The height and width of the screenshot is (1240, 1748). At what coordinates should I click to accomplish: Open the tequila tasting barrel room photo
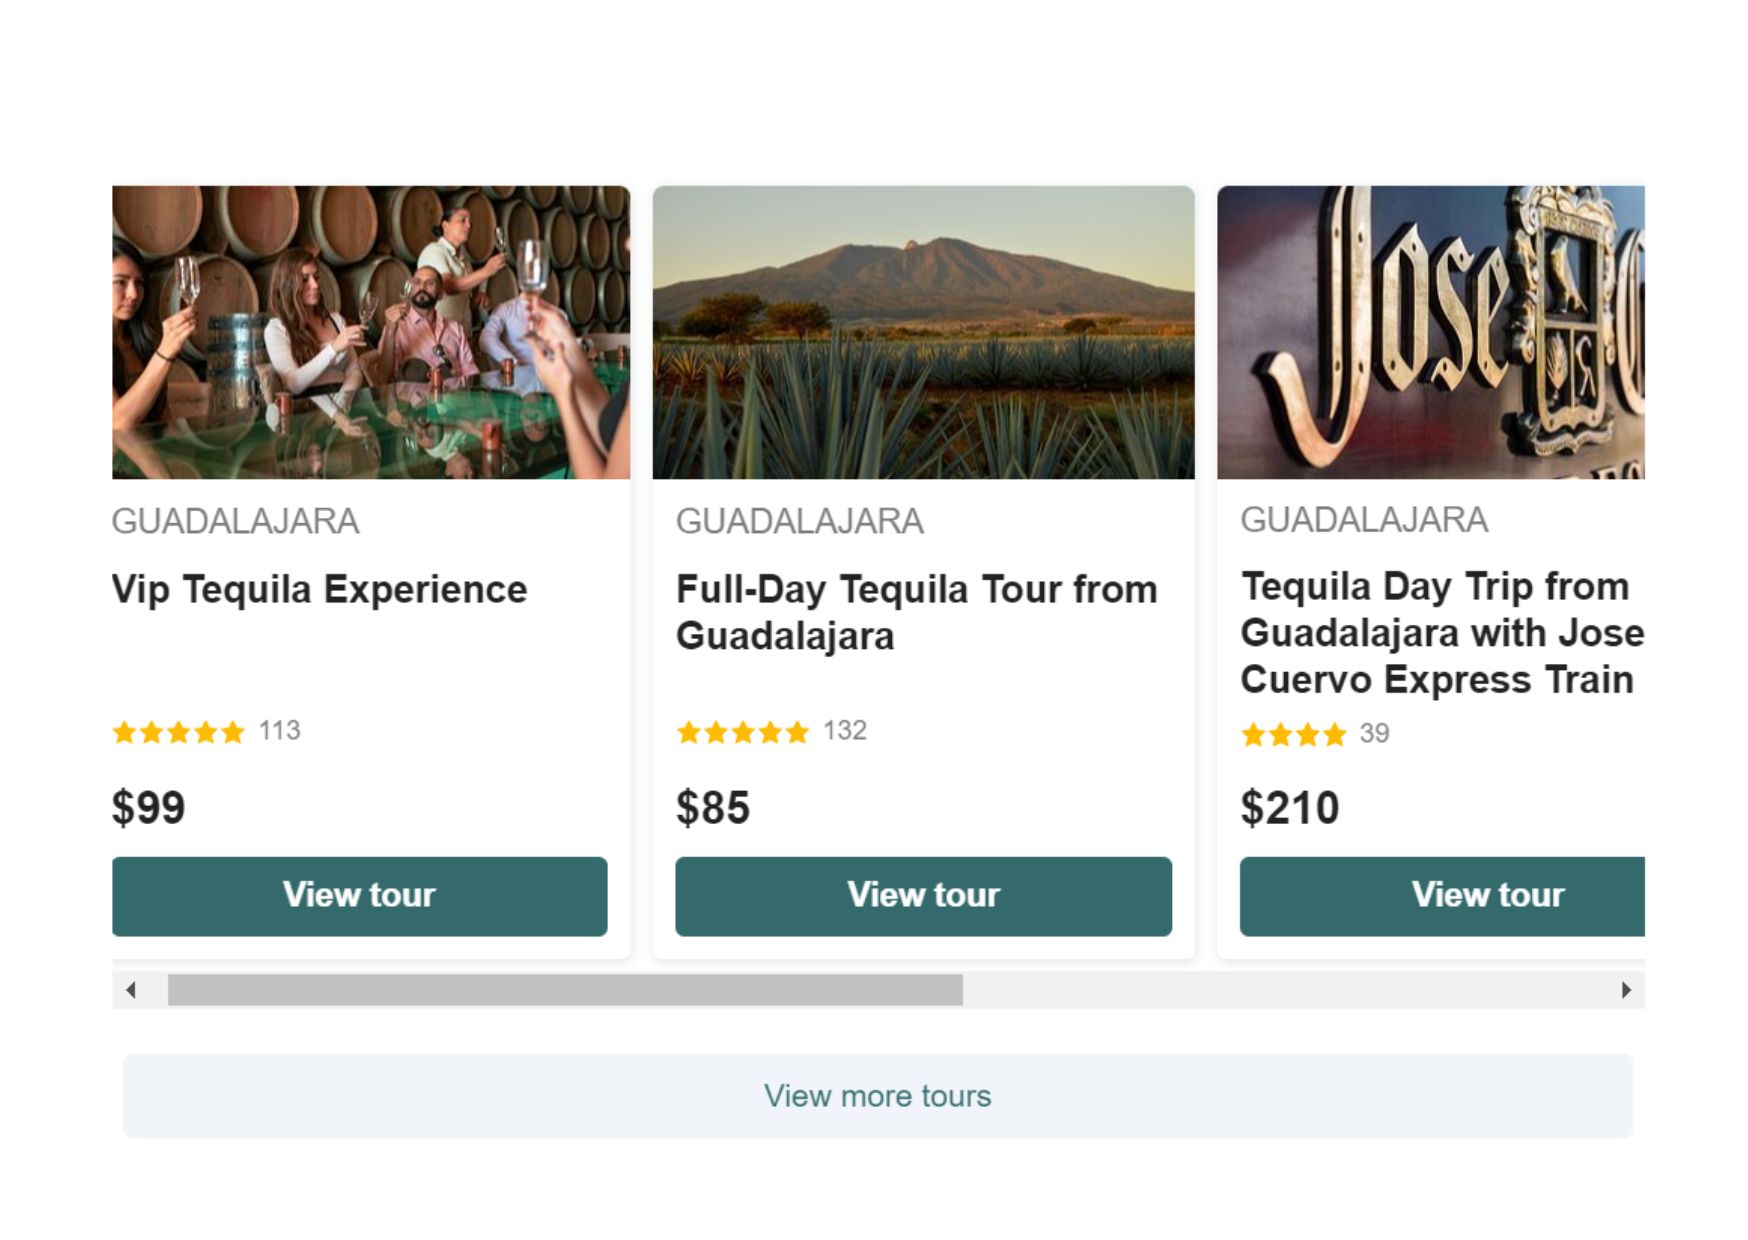click(x=371, y=332)
